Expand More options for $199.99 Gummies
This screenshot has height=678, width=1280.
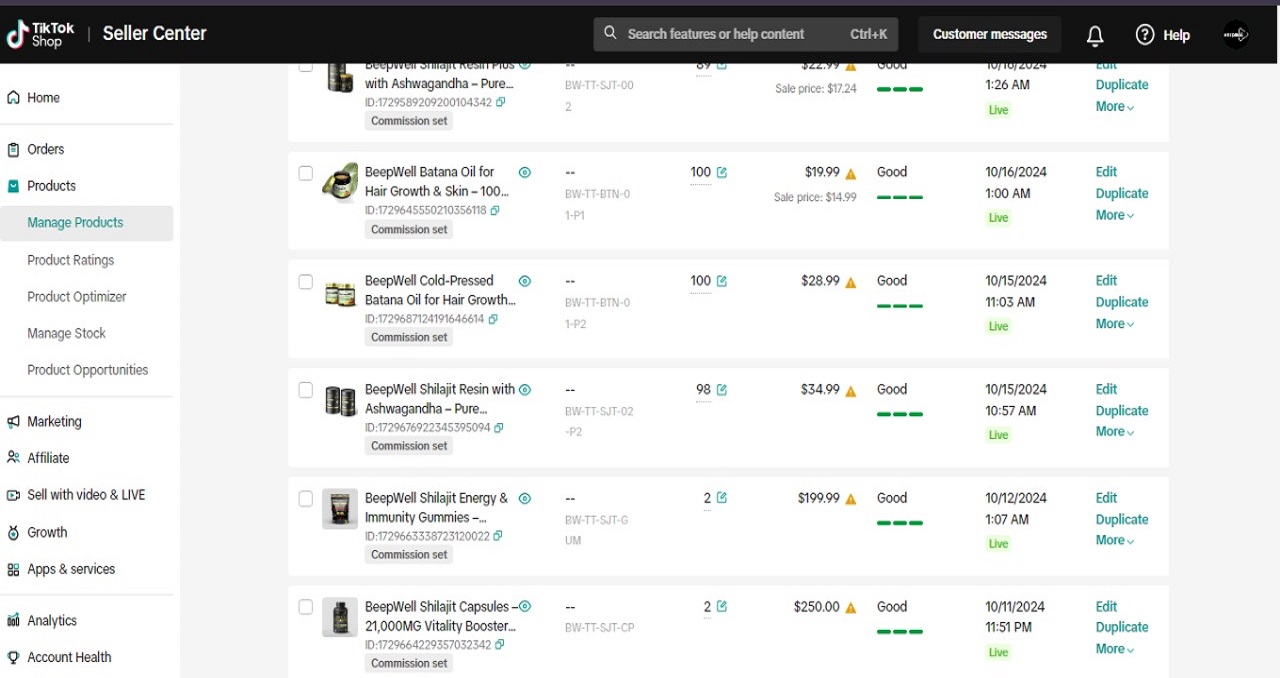1114,540
